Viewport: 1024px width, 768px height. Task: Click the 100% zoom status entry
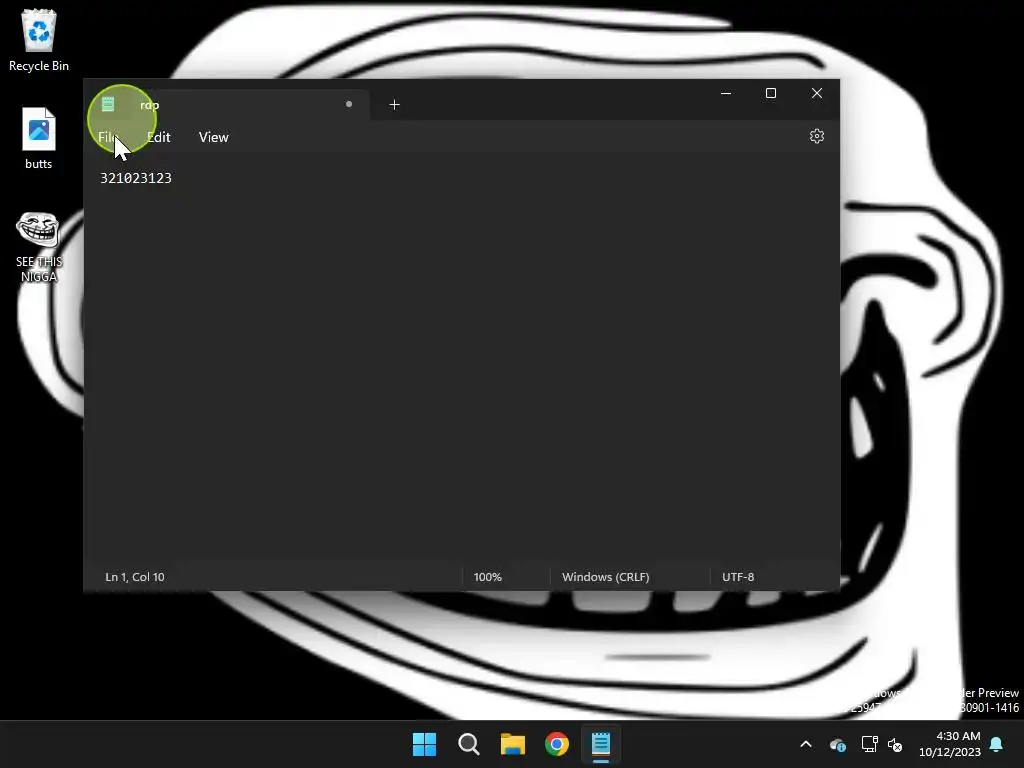coord(488,577)
